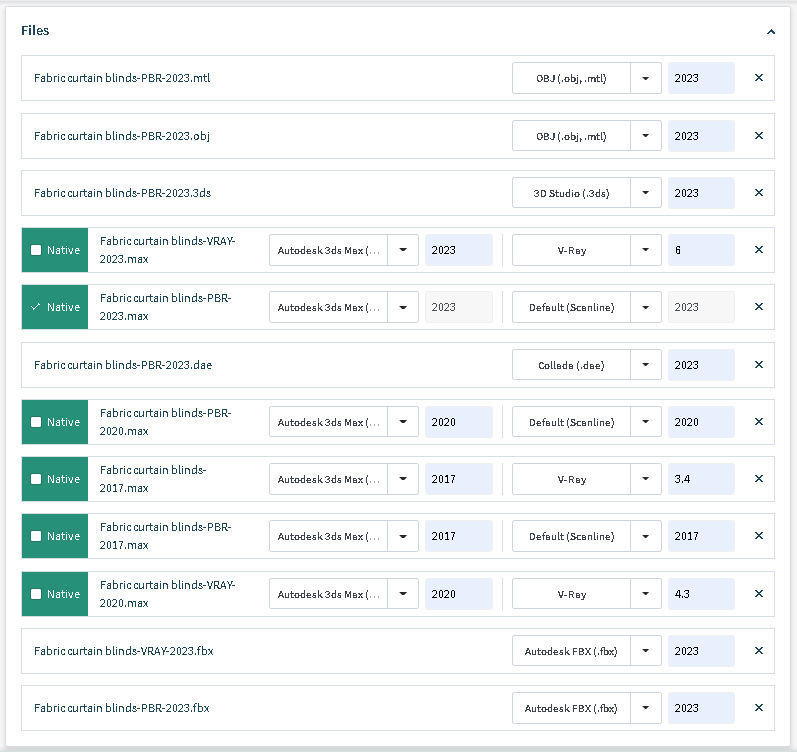Open V-Ray renderer dropdown for VRAY-2023.max
The height and width of the screenshot is (752, 797).
tap(646, 250)
